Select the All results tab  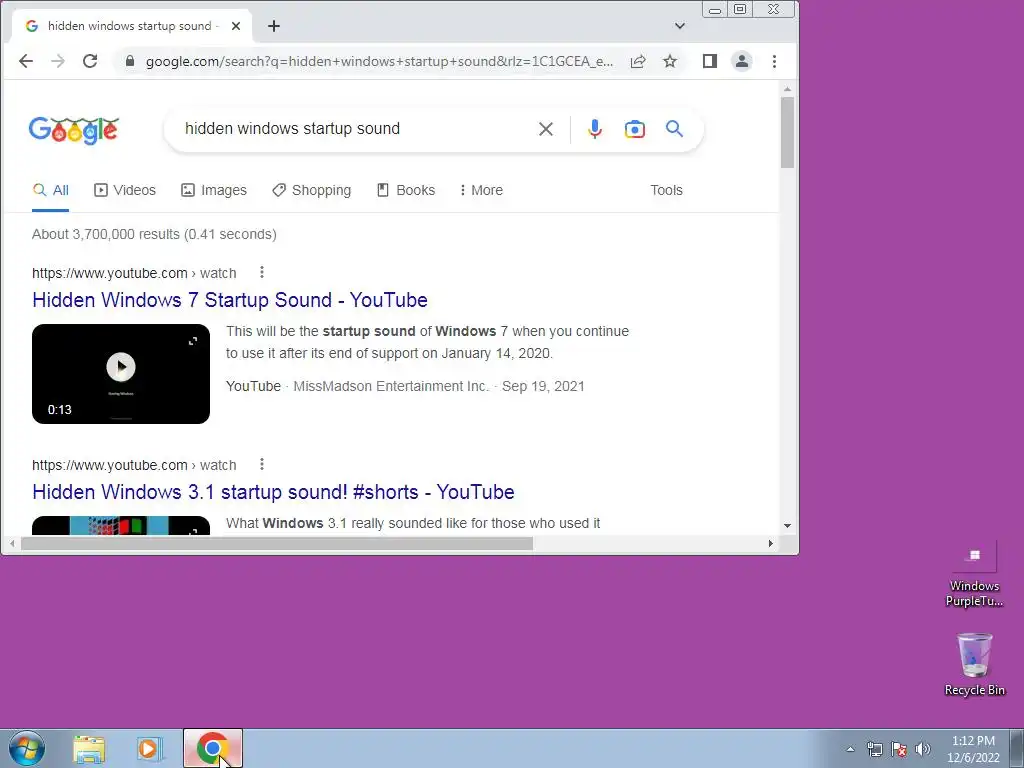(50, 190)
